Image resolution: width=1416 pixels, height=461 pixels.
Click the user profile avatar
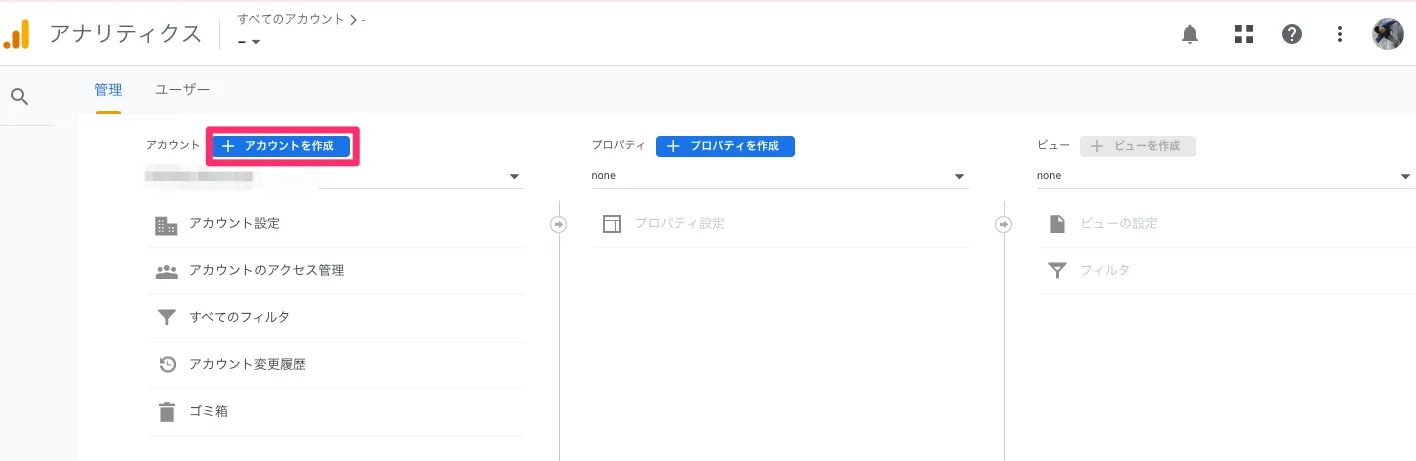(1387, 34)
